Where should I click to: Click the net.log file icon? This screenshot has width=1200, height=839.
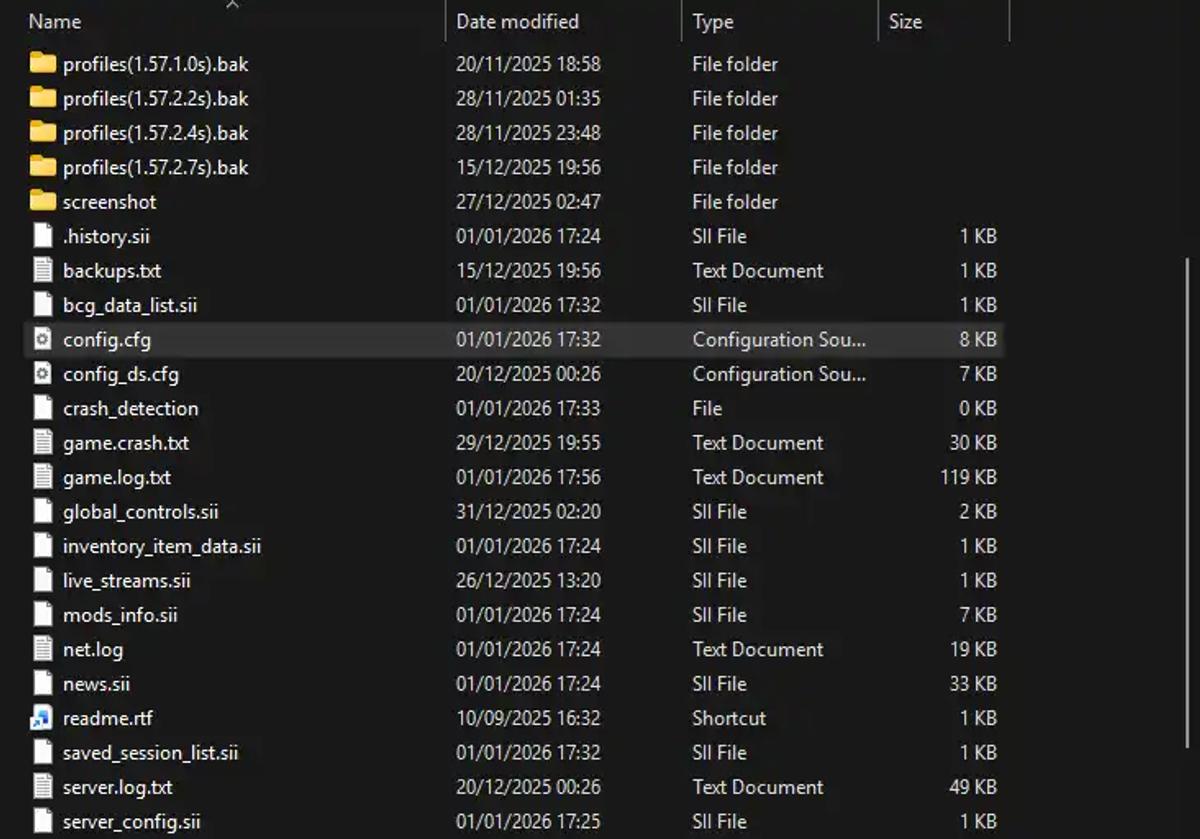click(42, 649)
